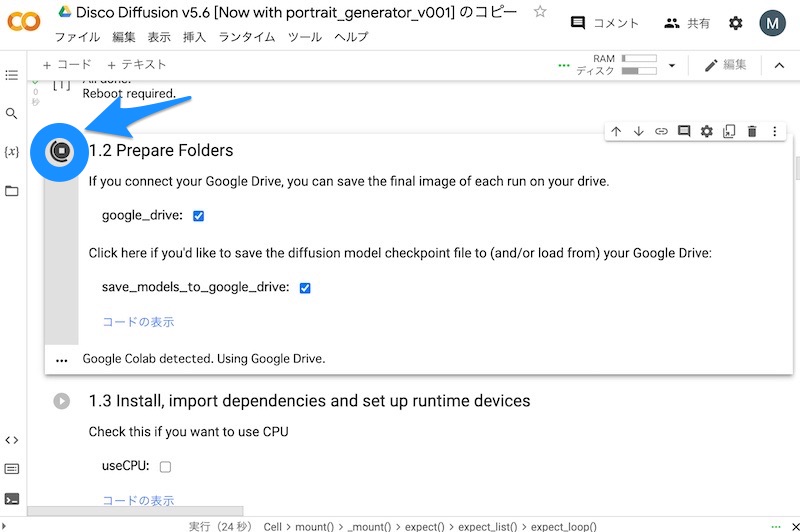Screen dimensions: 800x532
Task: Expand the RAM and disk dropdown arrow
Action: (x=672, y=65)
